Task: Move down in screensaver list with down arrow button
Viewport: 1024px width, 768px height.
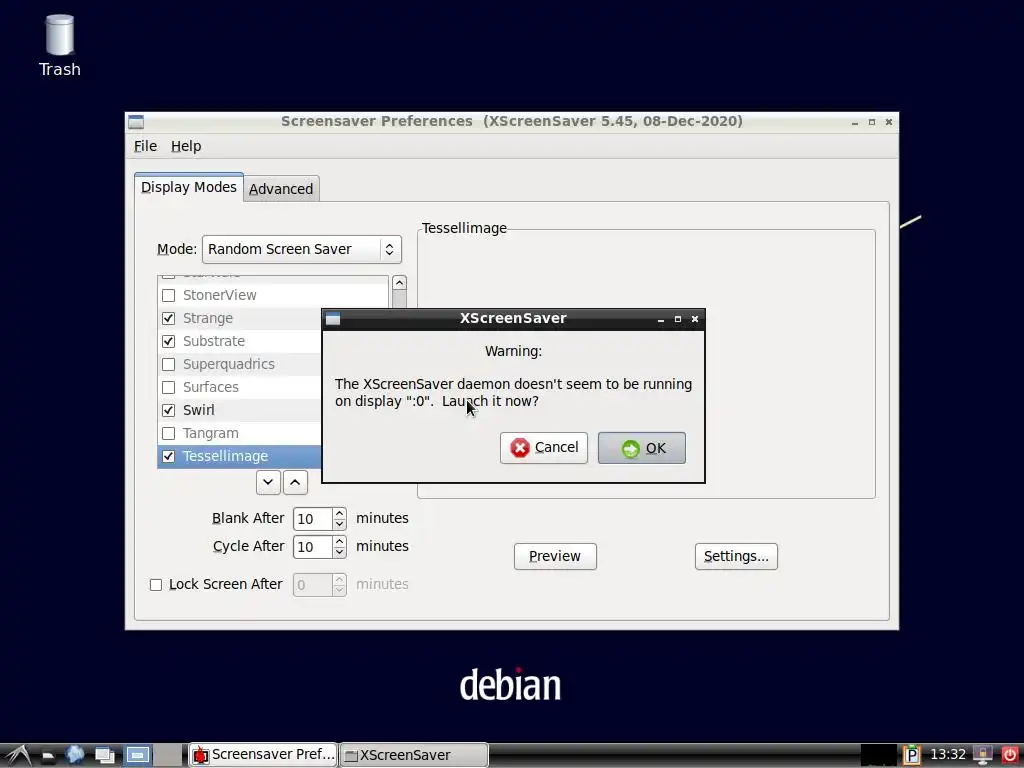Action: point(268,483)
